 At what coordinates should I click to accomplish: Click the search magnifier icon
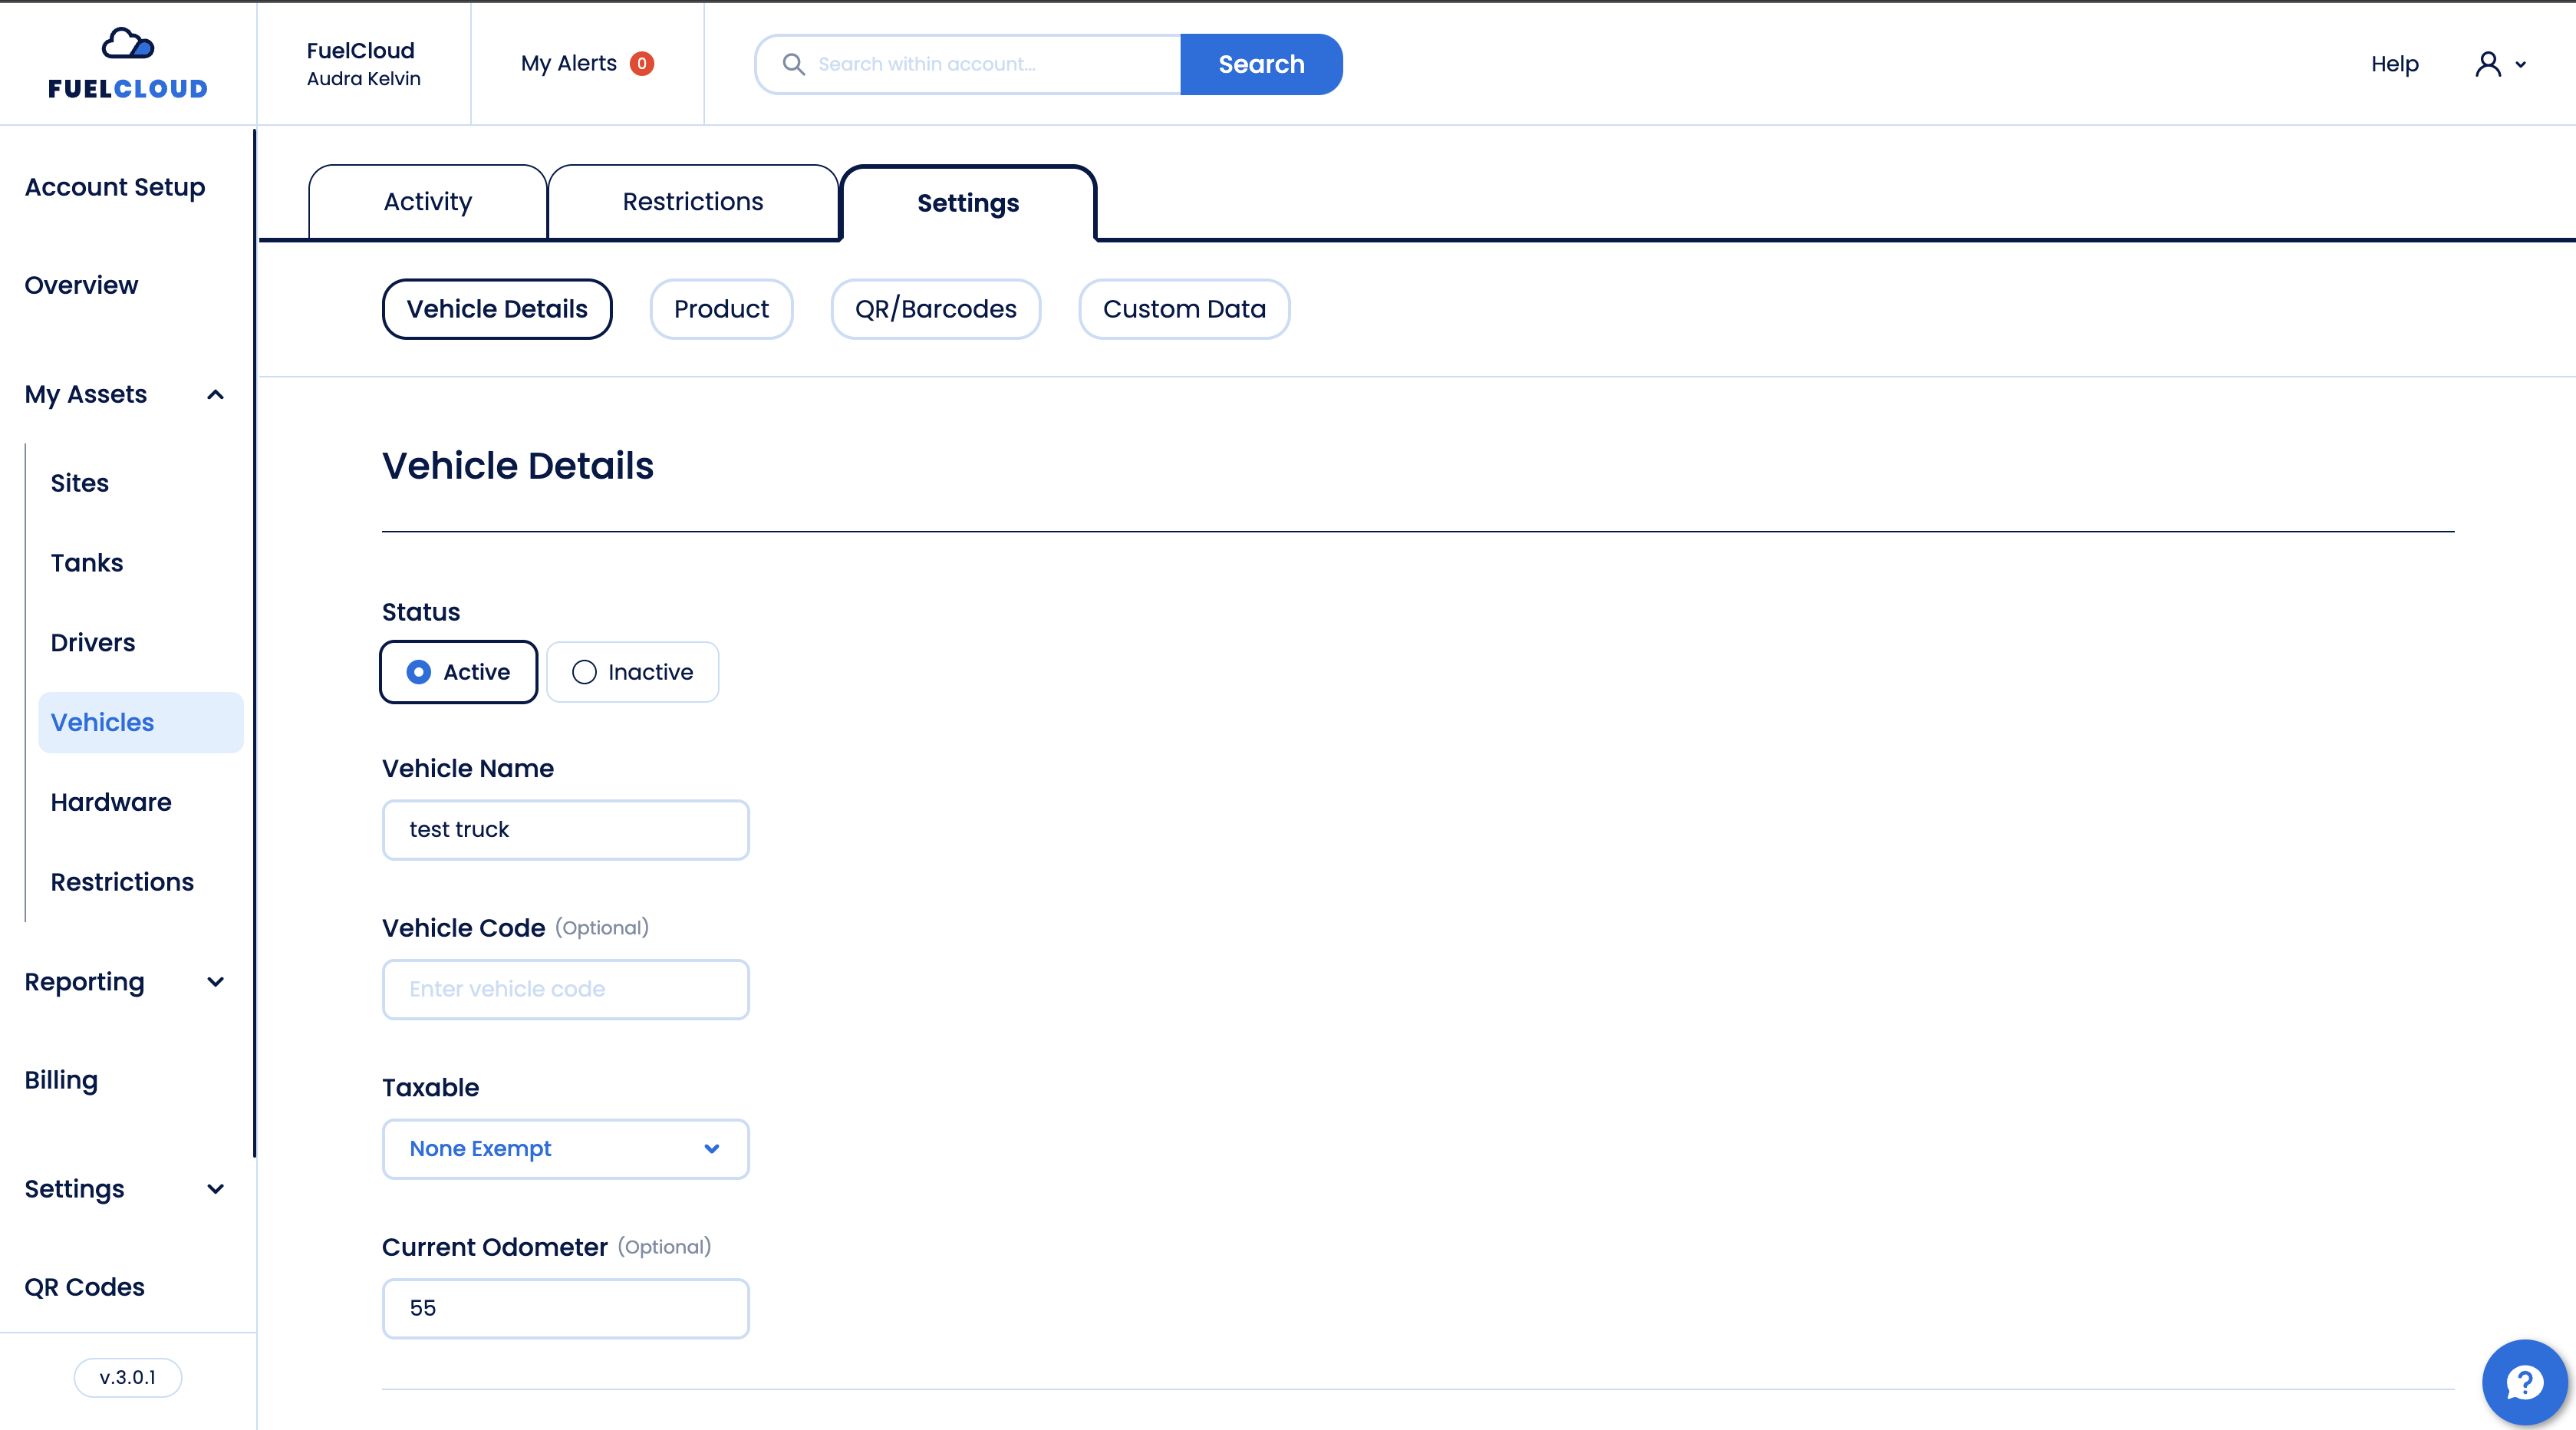793,64
